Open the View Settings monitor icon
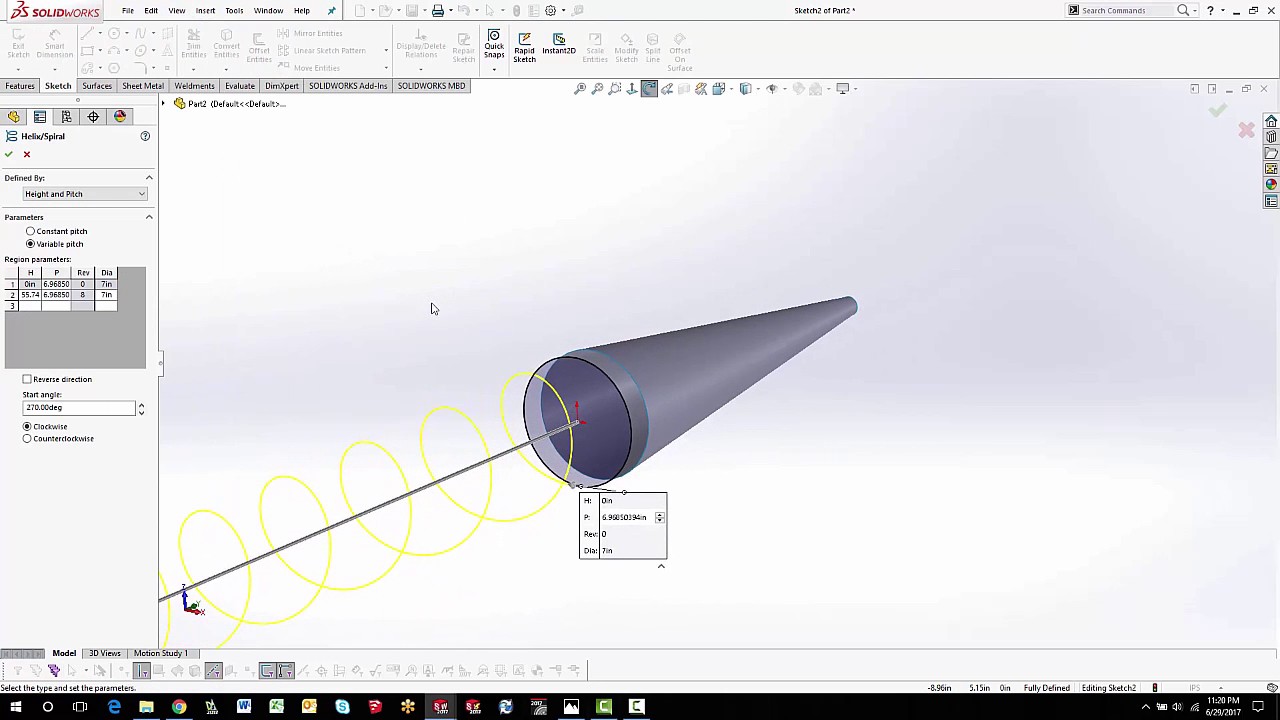 [x=842, y=89]
